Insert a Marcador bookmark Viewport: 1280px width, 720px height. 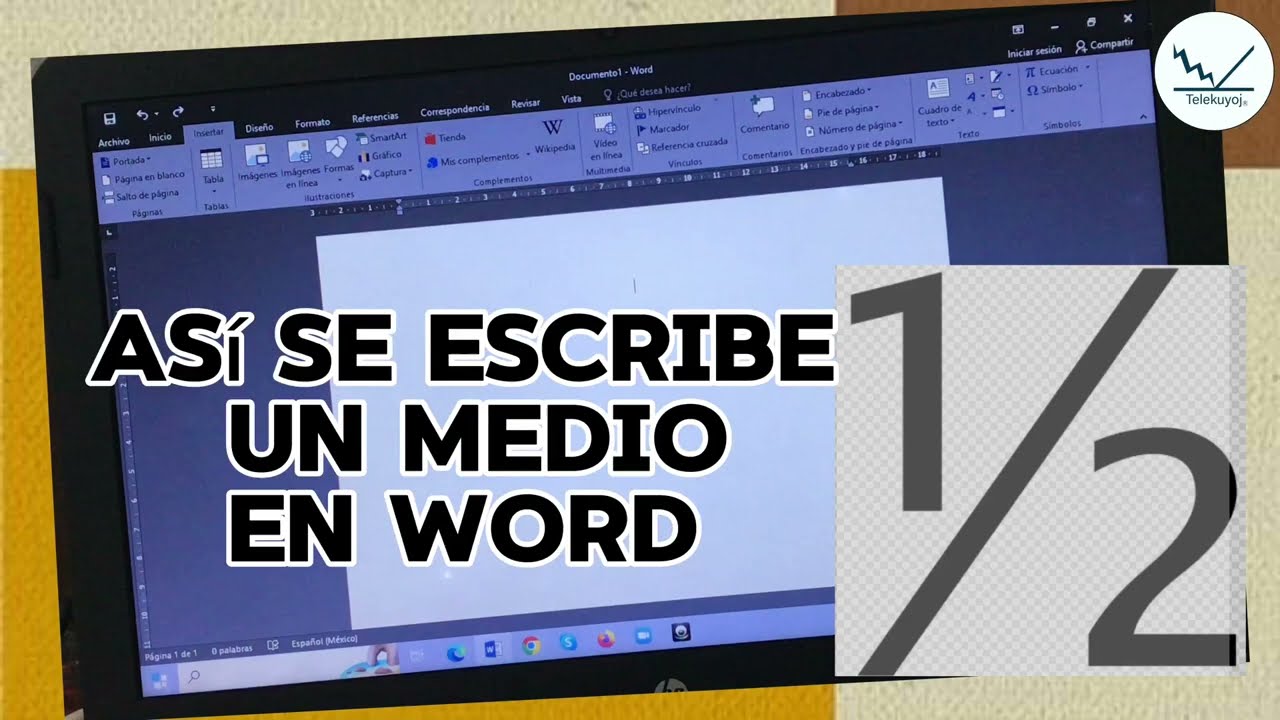(662, 128)
